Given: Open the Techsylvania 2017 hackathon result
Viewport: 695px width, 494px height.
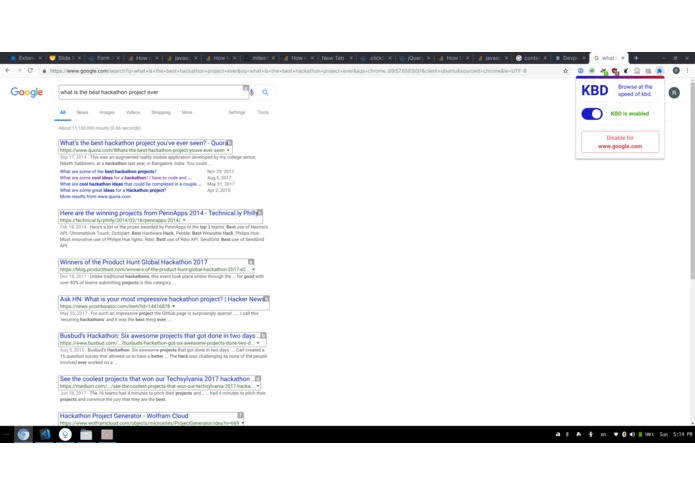Looking at the screenshot, I should pyautogui.click(x=157, y=379).
